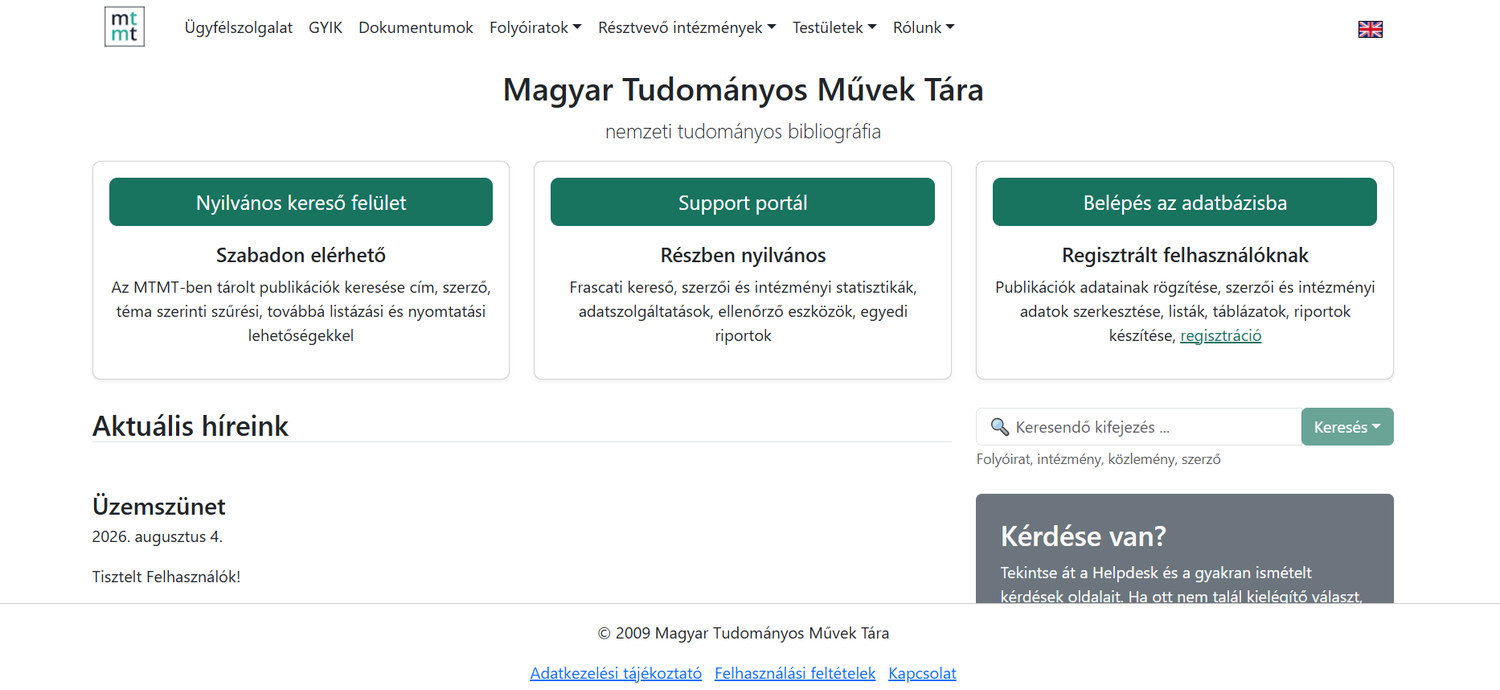Open the GYIK page
This screenshot has height=690, width=1500.
[x=325, y=28]
